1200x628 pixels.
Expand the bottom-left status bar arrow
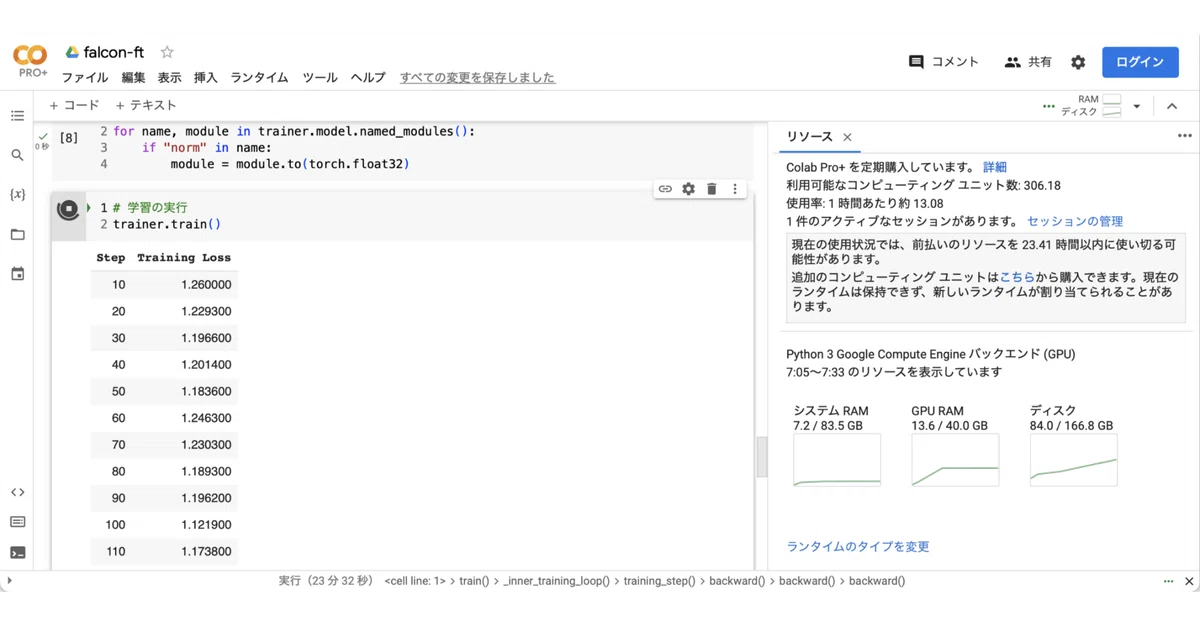[x=9, y=580]
